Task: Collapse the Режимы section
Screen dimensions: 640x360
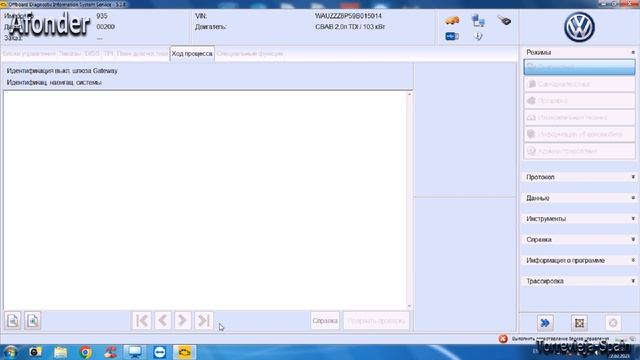Action: [633, 52]
